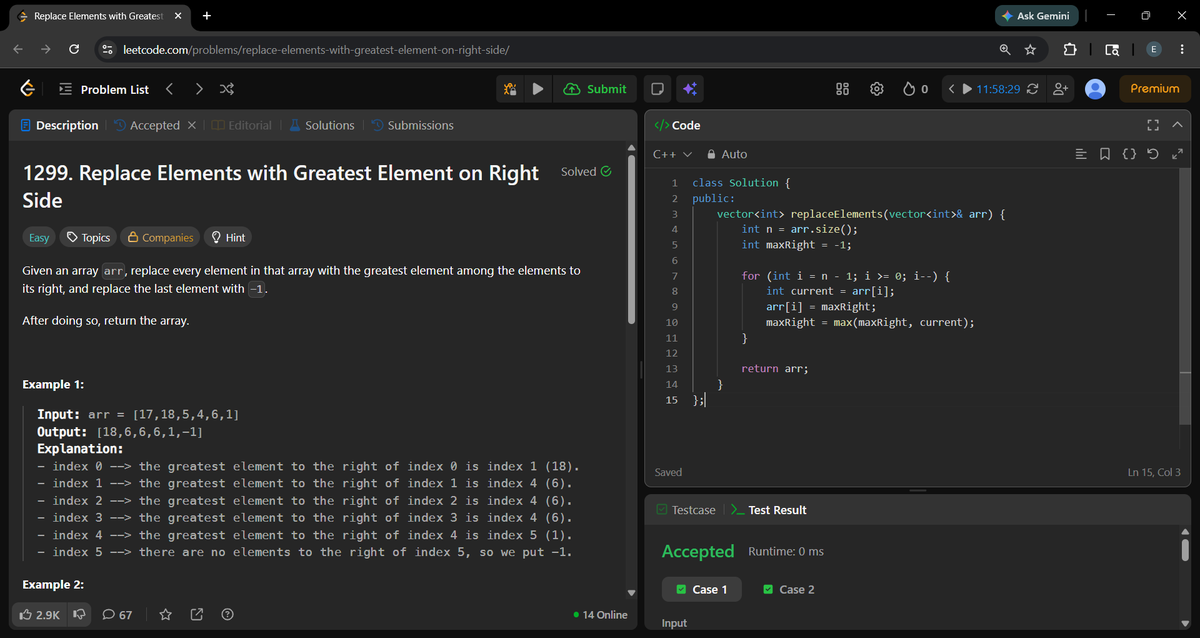Viewport: 1200px width, 638px height.
Task: Click the Auto lock indicator
Action: pos(727,154)
